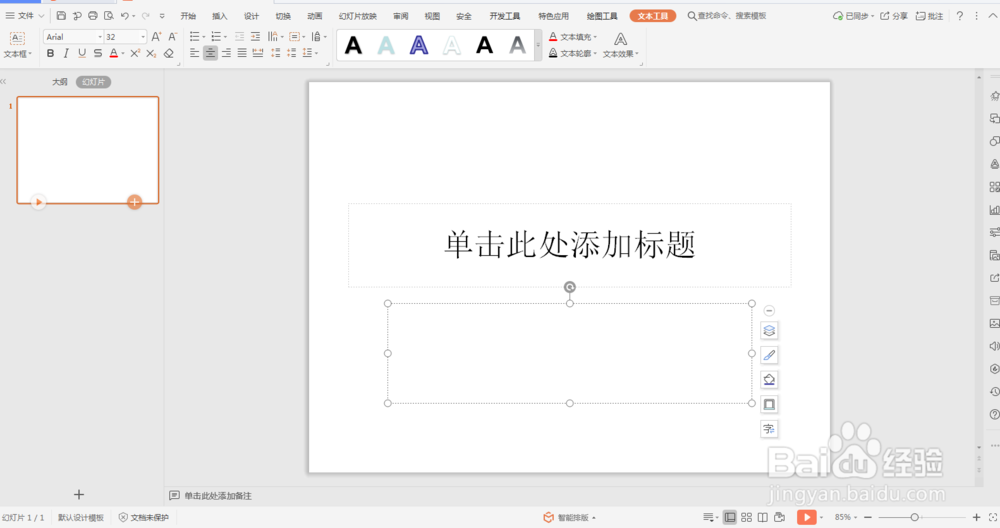This screenshot has height=528, width=1000.
Task: Collapse the slide panel with the double chevron
Action: click(4, 82)
